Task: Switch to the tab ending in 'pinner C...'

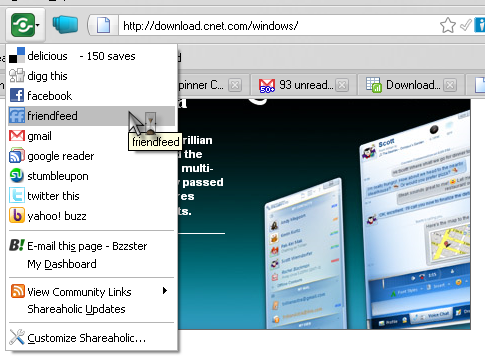Action: pyautogui.click(x=213, y=85)
